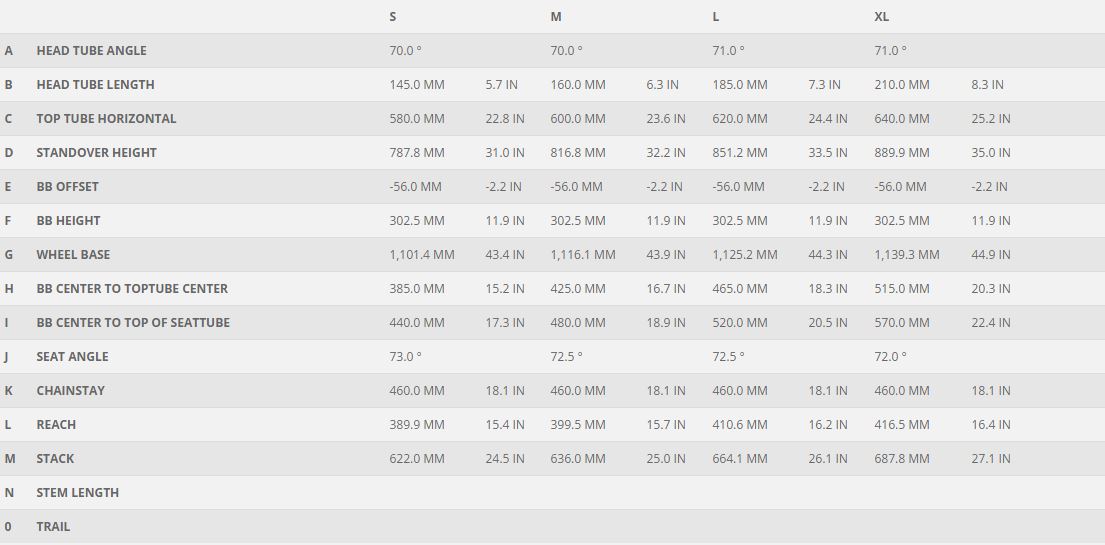Click the BB OFFSET row label
This screenshot has width=1105, height=545.
(68, 187)
